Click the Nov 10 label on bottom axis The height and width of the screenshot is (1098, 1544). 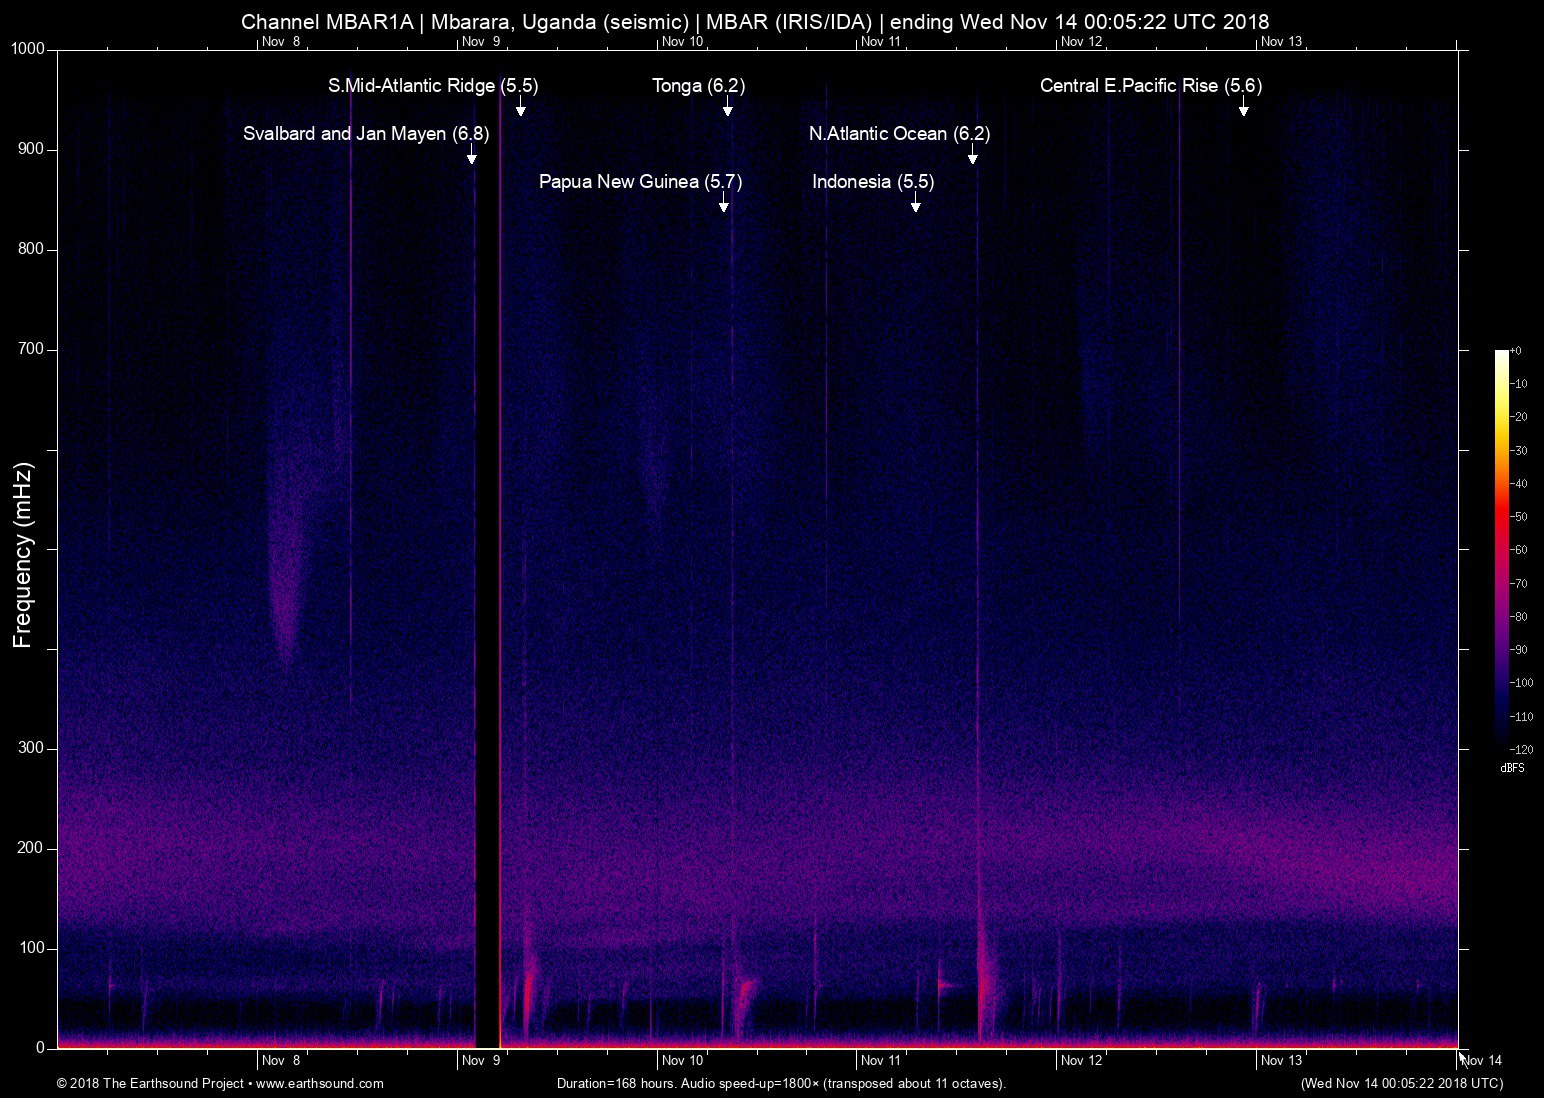pos(683,1061)
